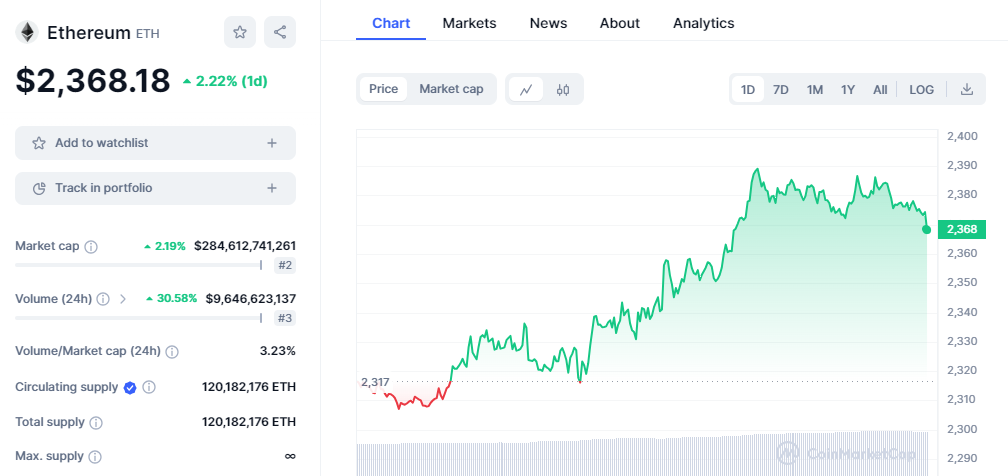Click the Volume (24h) info icon
The image size is (1008, 476).
point(104,299)
